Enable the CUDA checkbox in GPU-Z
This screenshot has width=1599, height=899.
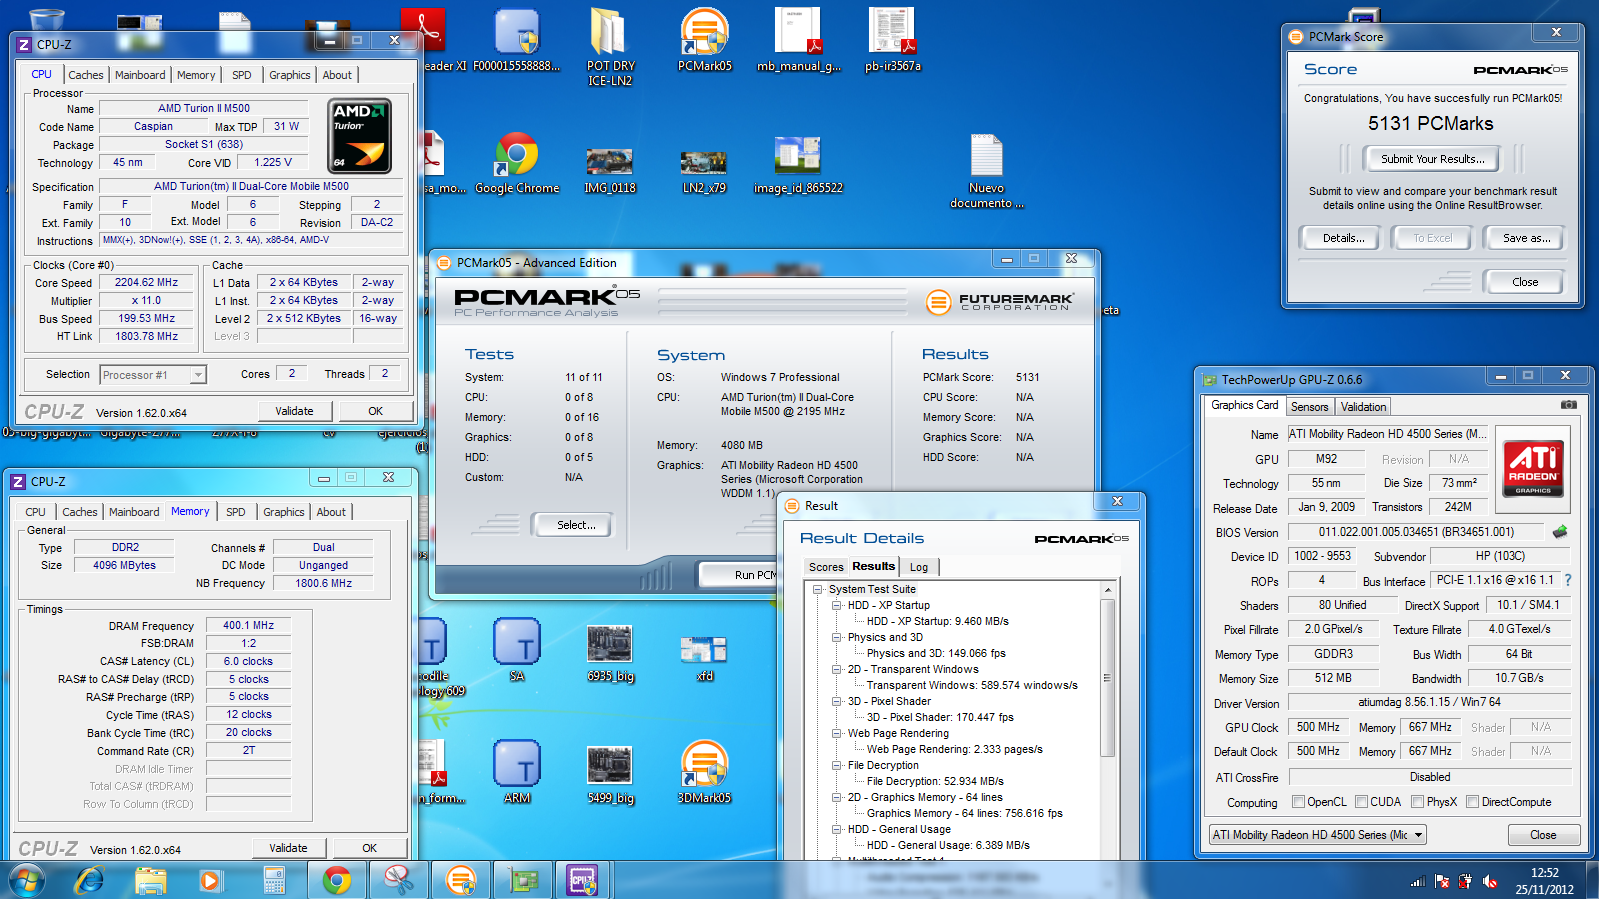pyautogui.click(x=1361, y=801)
